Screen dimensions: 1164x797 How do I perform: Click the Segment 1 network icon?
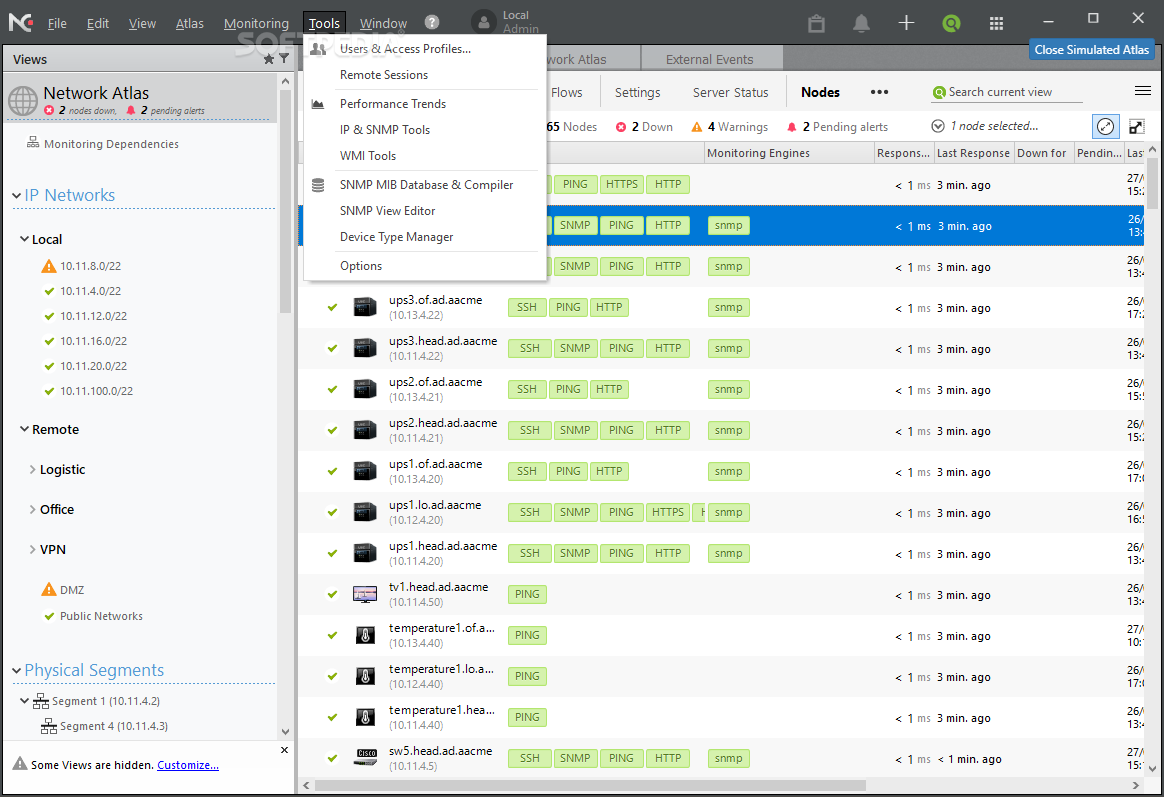[41, 701]
